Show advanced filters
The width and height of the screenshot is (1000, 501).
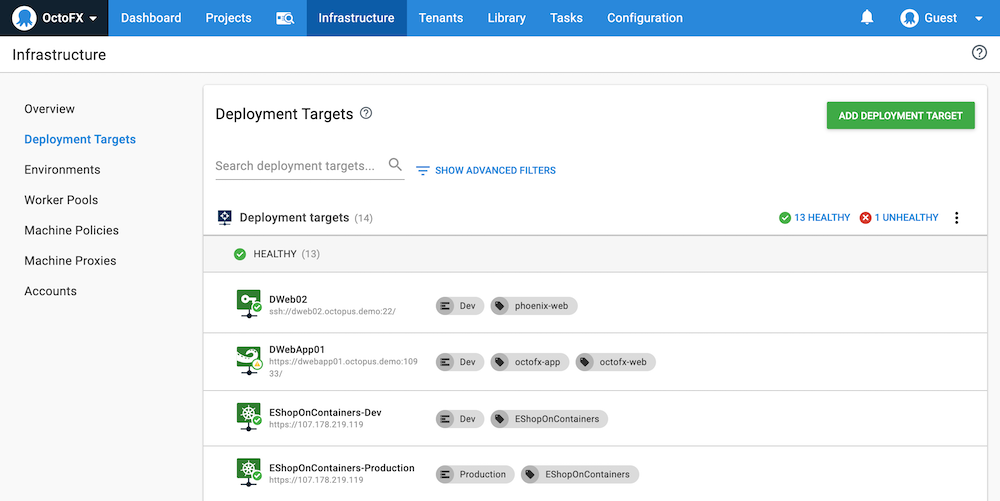(486, 171)
